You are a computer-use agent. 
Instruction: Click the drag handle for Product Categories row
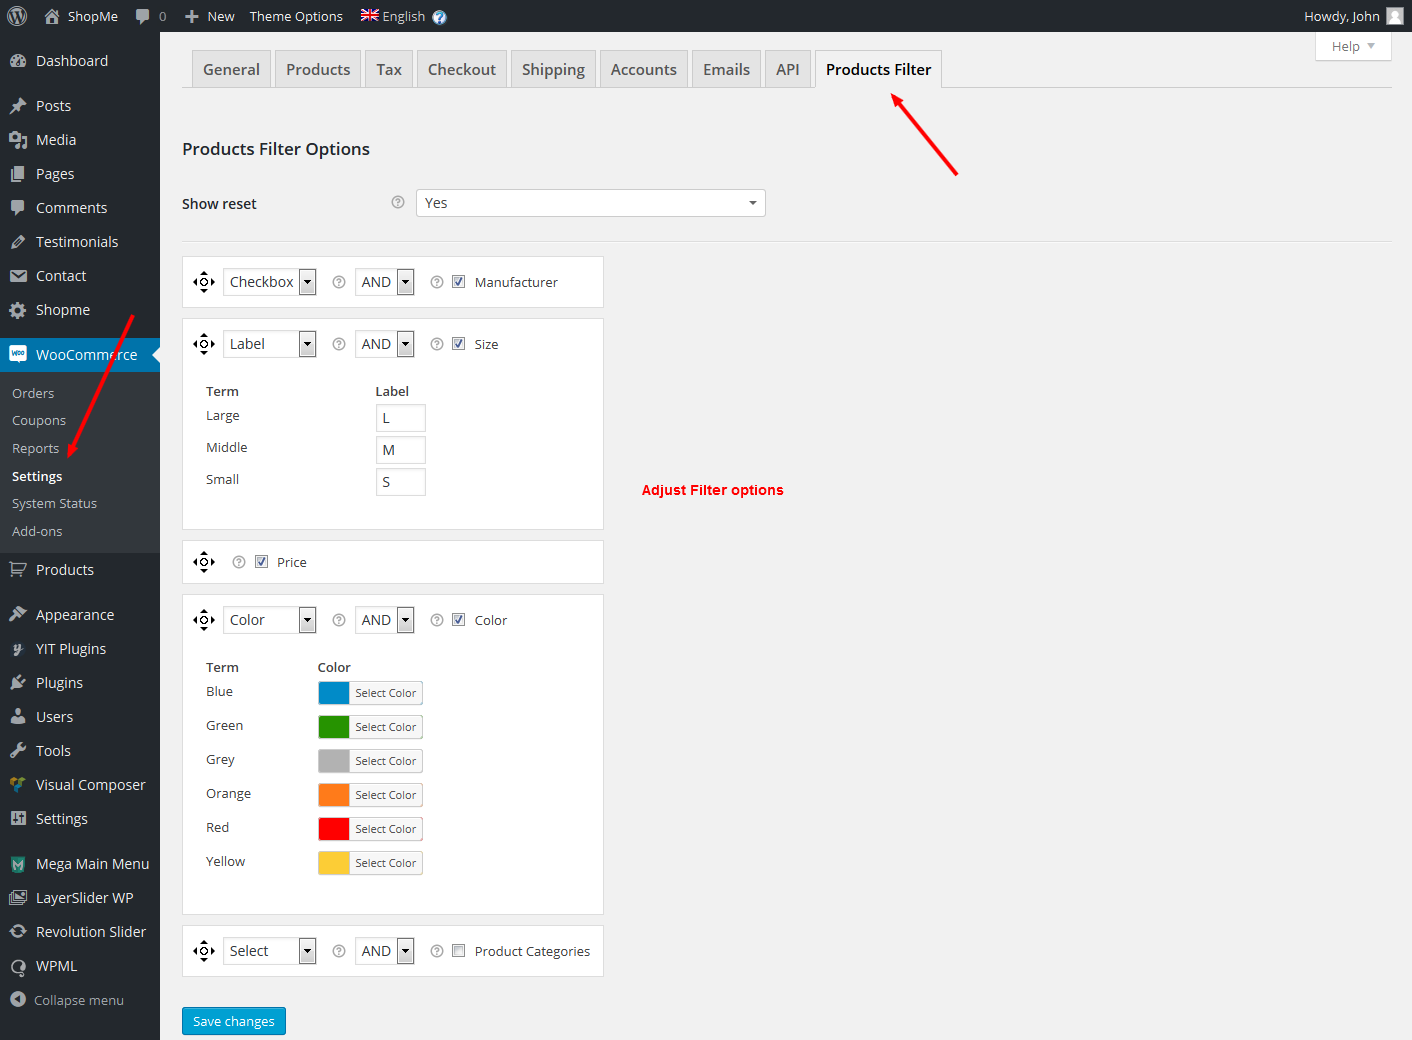point(204,951)
